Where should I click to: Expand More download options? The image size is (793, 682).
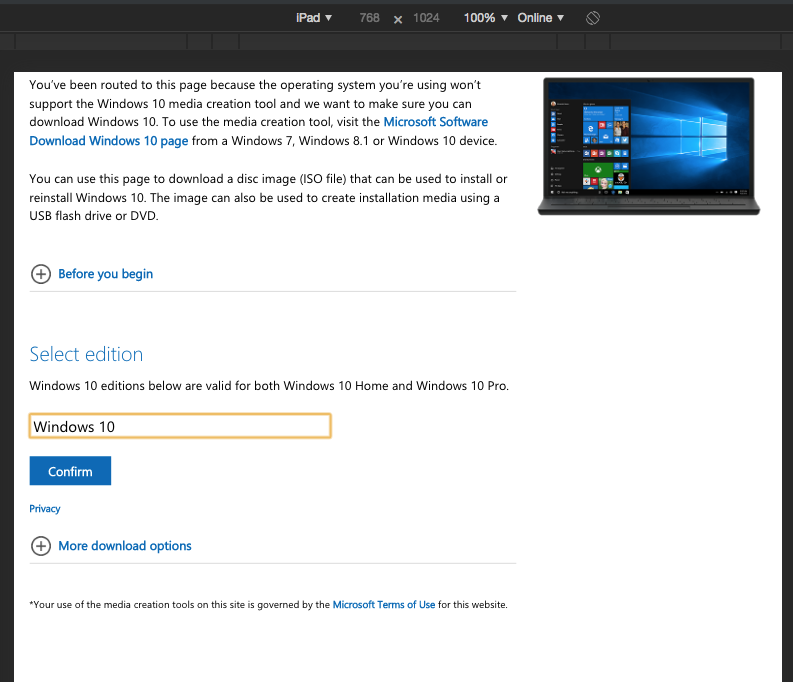(125, 546)
